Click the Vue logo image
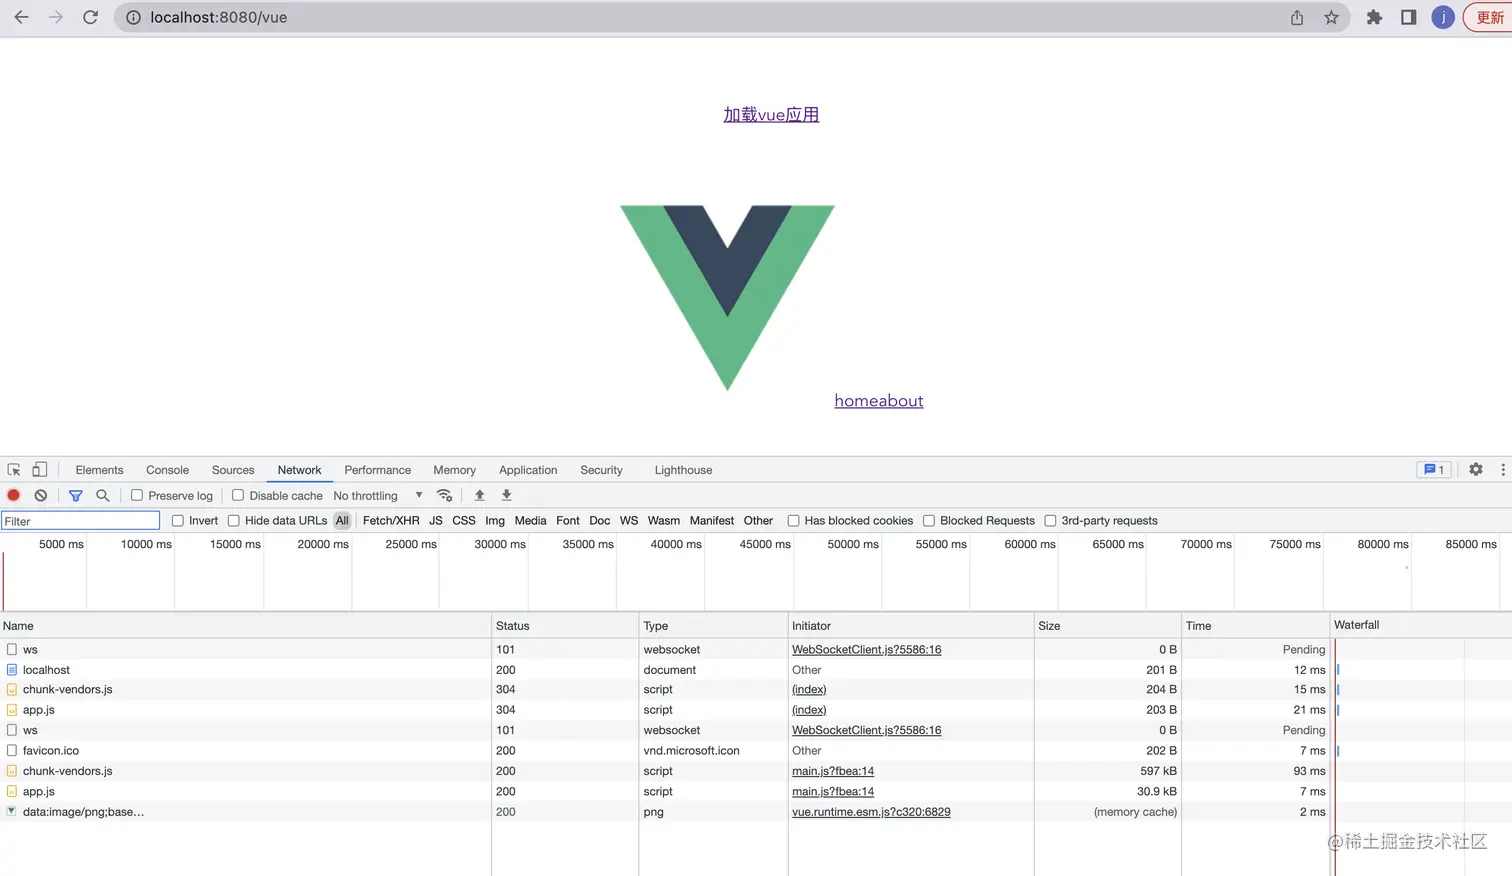This screenshot has height=876, width=1512. [727, 297]
